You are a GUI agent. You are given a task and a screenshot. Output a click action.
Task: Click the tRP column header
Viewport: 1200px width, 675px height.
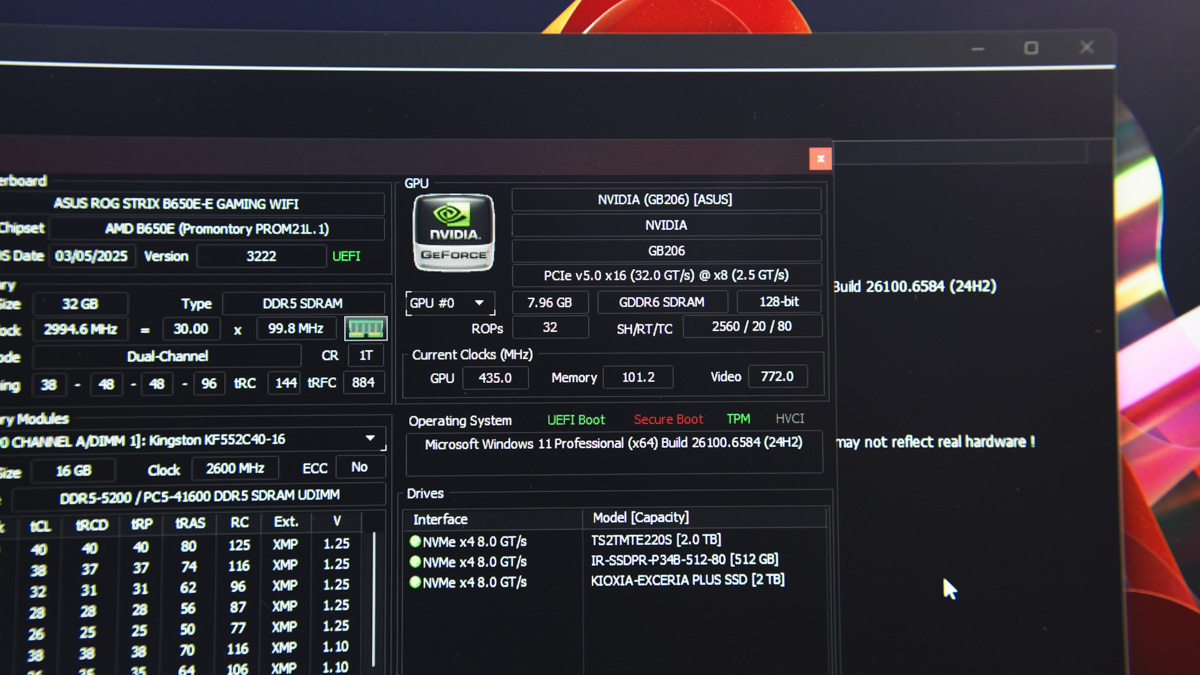click(x=141, y=524)
